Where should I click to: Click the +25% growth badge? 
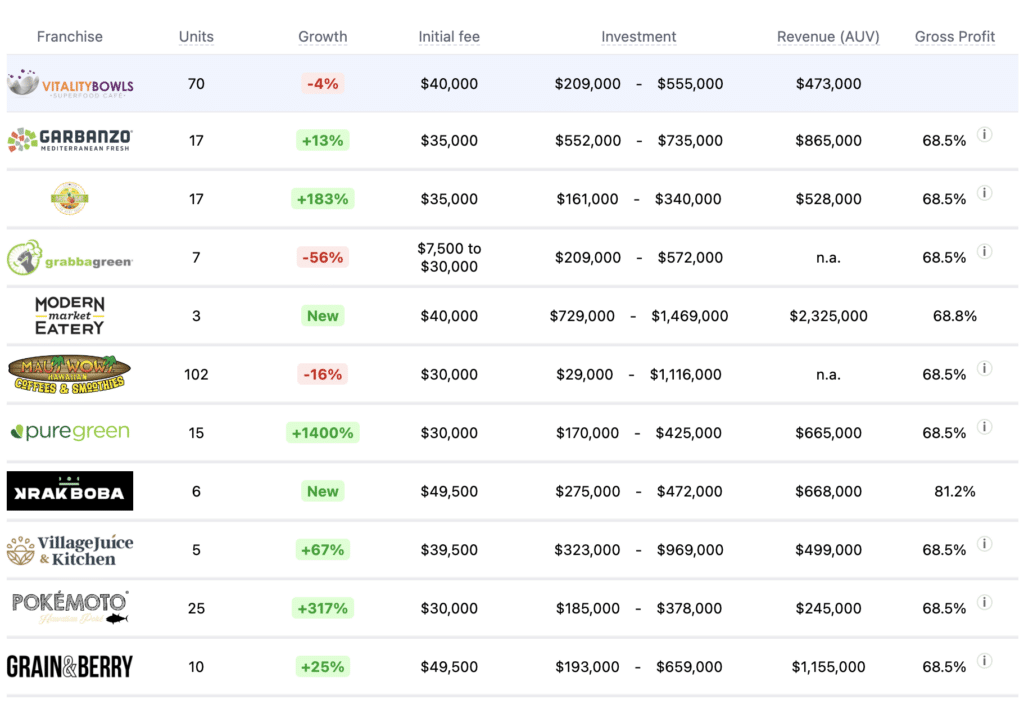323,666
